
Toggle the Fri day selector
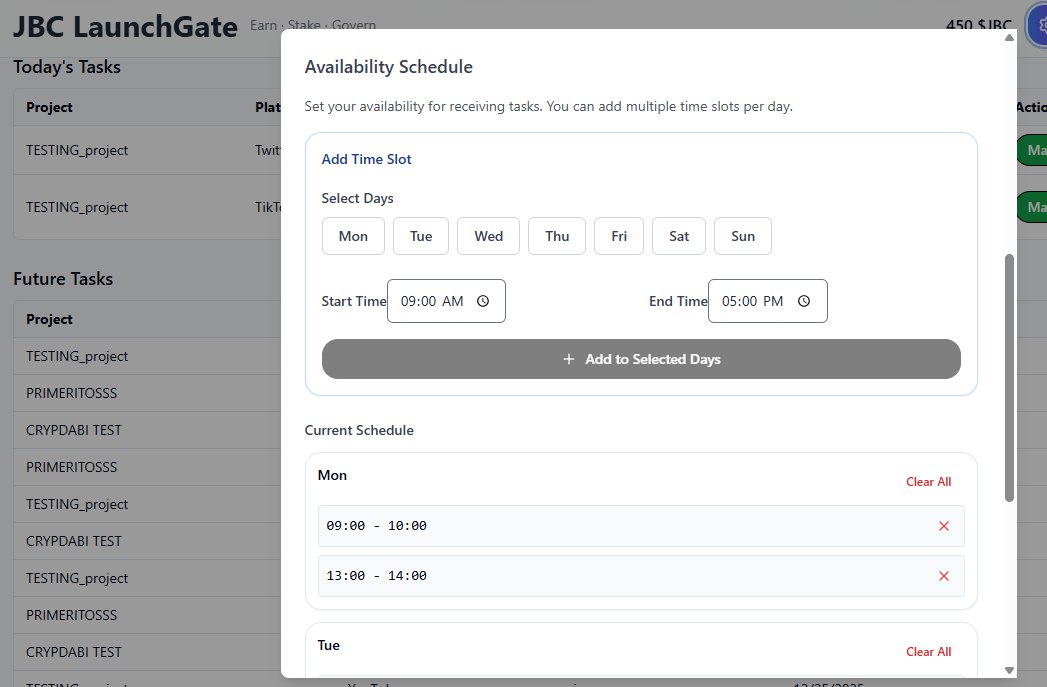pyautogui.click(x=619, y=236)
